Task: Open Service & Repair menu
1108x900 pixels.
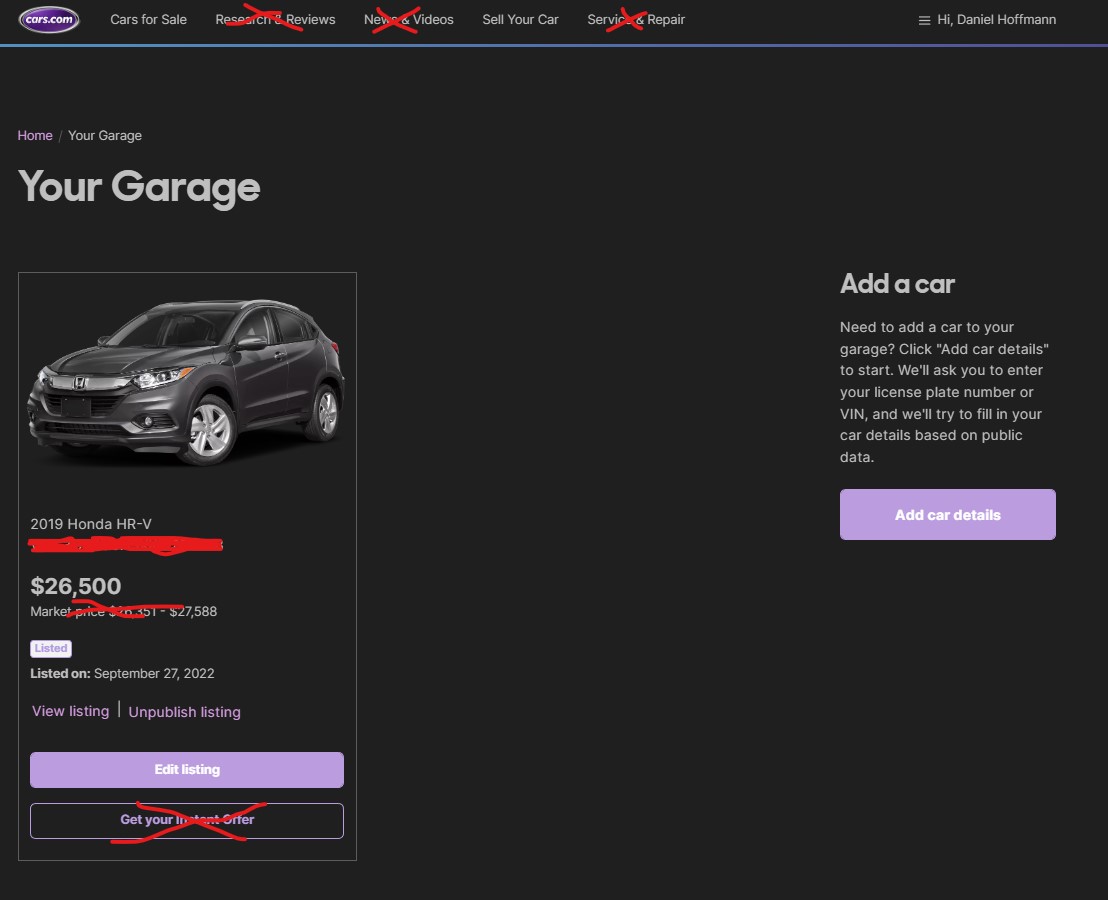Action: coord(636,20)
